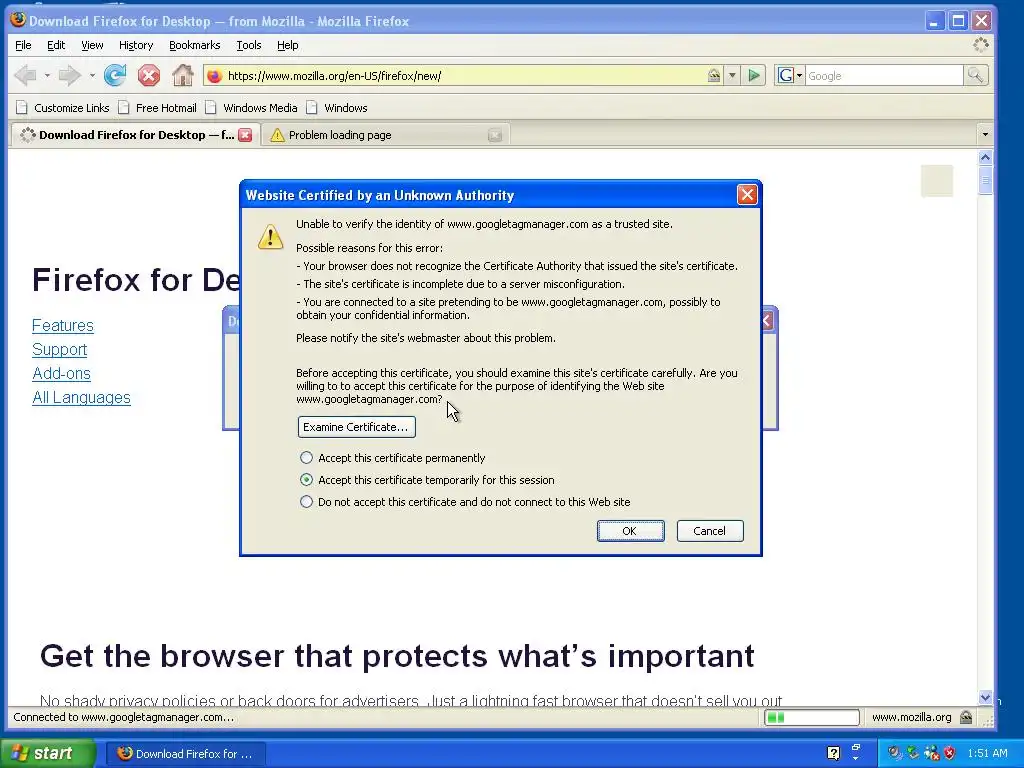Click the red security shield tray icon

pyautogui.click(x=950, y=753)
